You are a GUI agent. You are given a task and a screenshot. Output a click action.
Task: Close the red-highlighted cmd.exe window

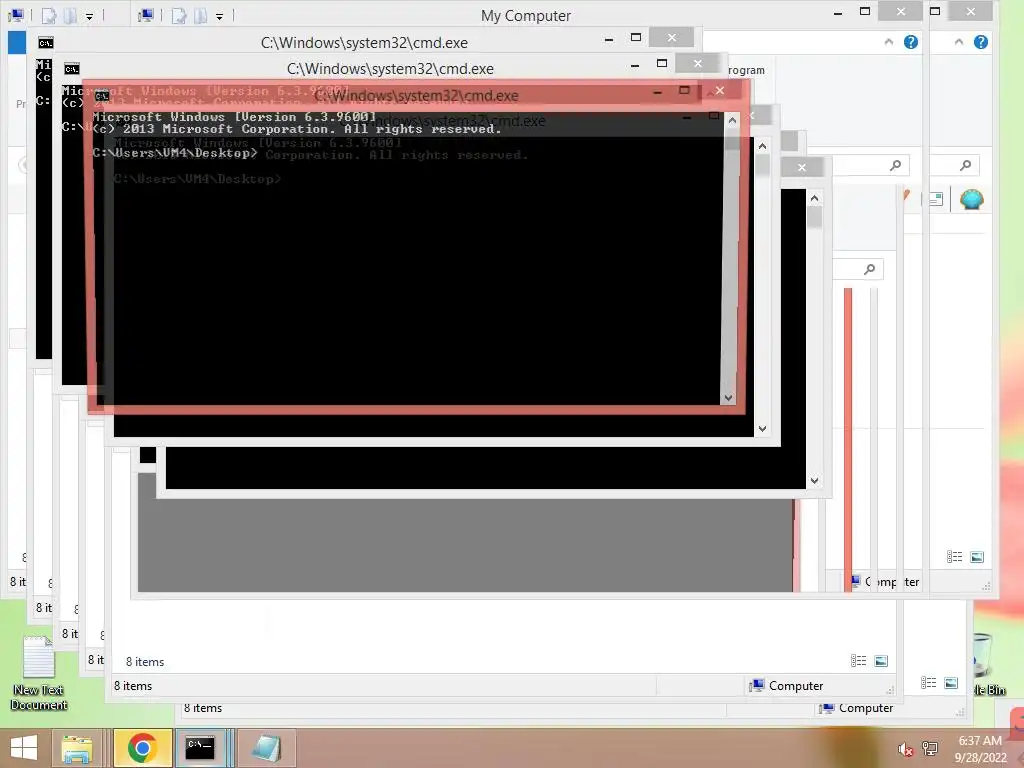coord(720,91)
